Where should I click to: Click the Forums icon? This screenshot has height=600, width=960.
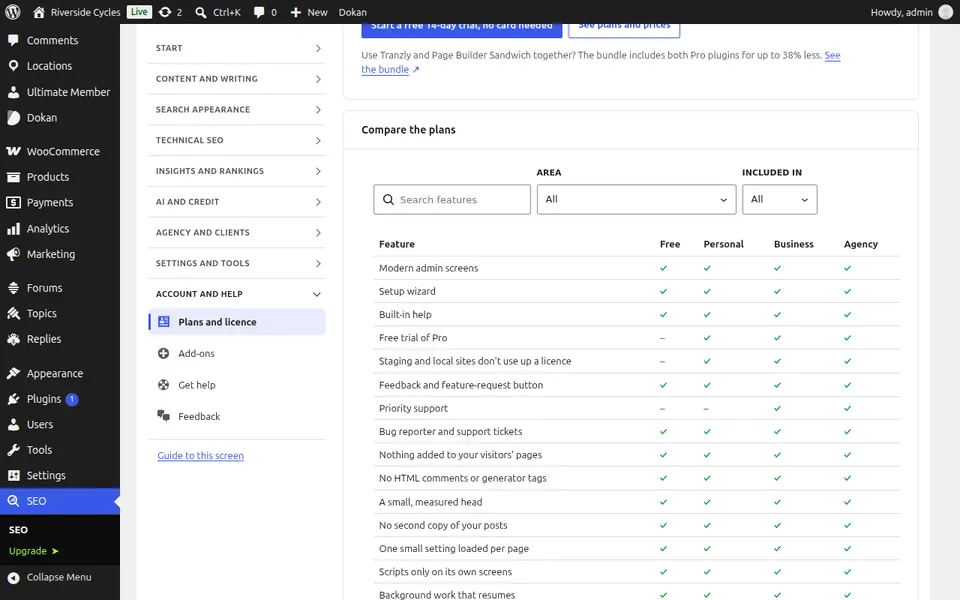click(13, 288)
